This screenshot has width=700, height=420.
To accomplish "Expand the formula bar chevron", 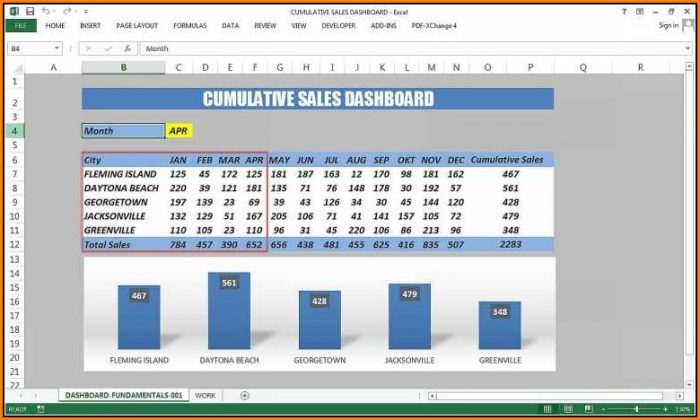I will click(x=689, y=48).
